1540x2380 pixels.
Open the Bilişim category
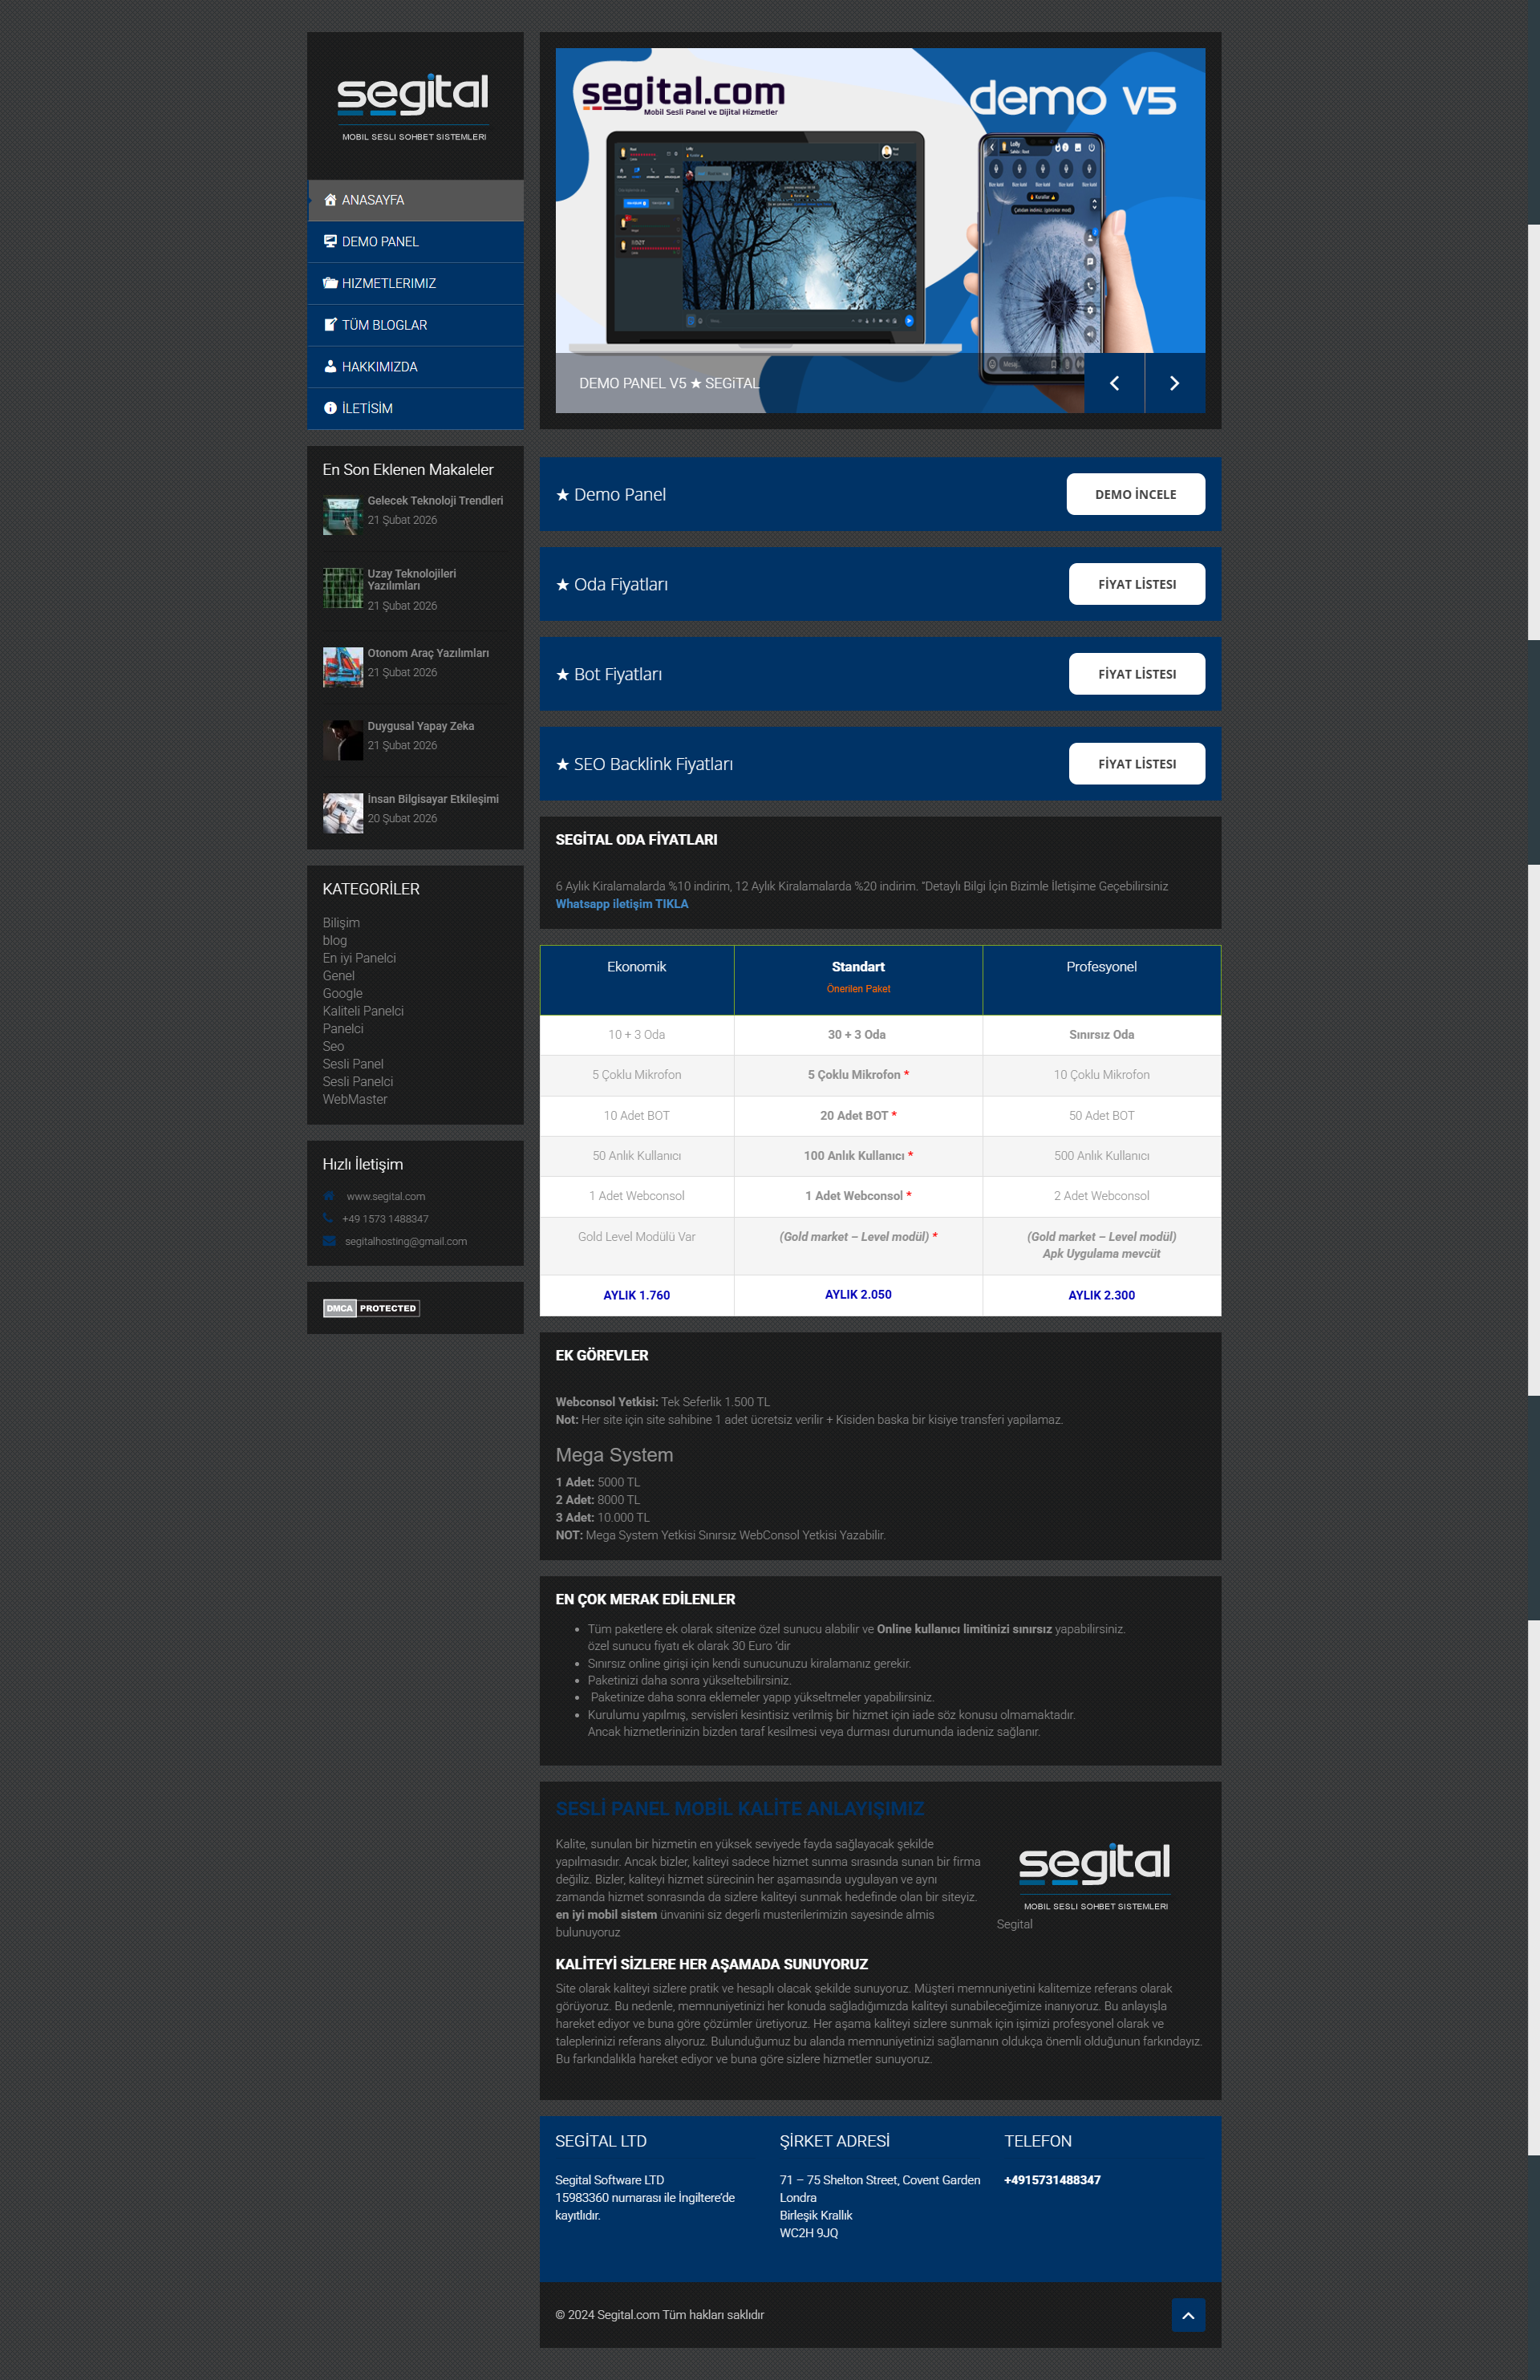point(341,923)
